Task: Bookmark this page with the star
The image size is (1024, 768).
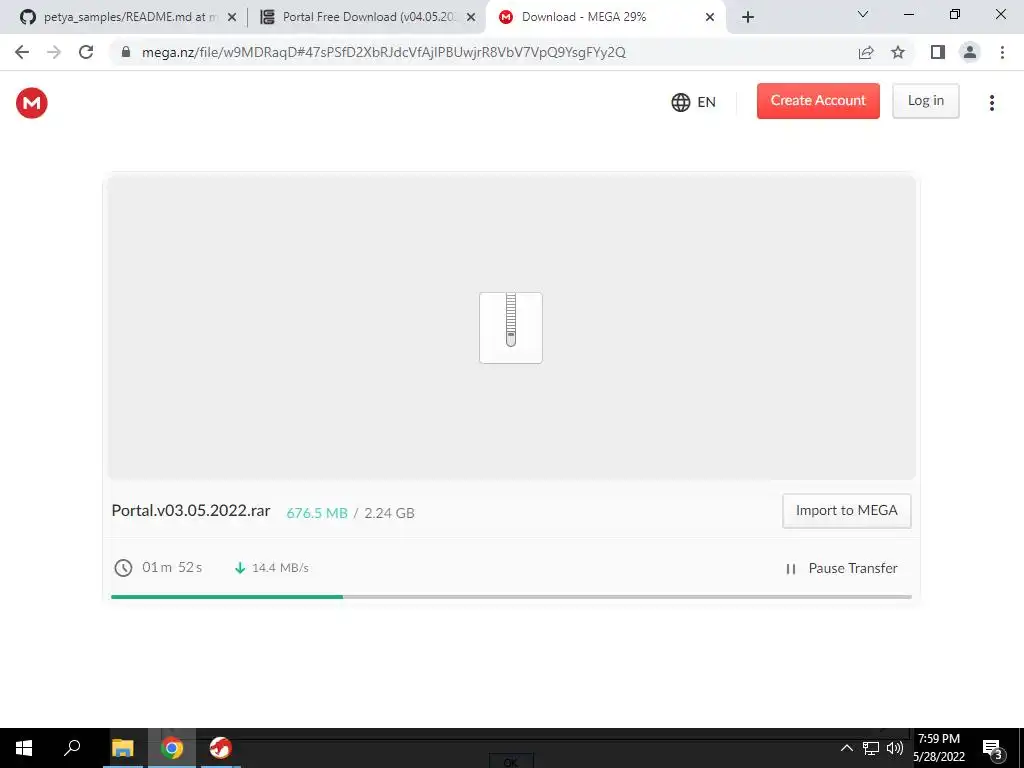Action: point(898,52)
